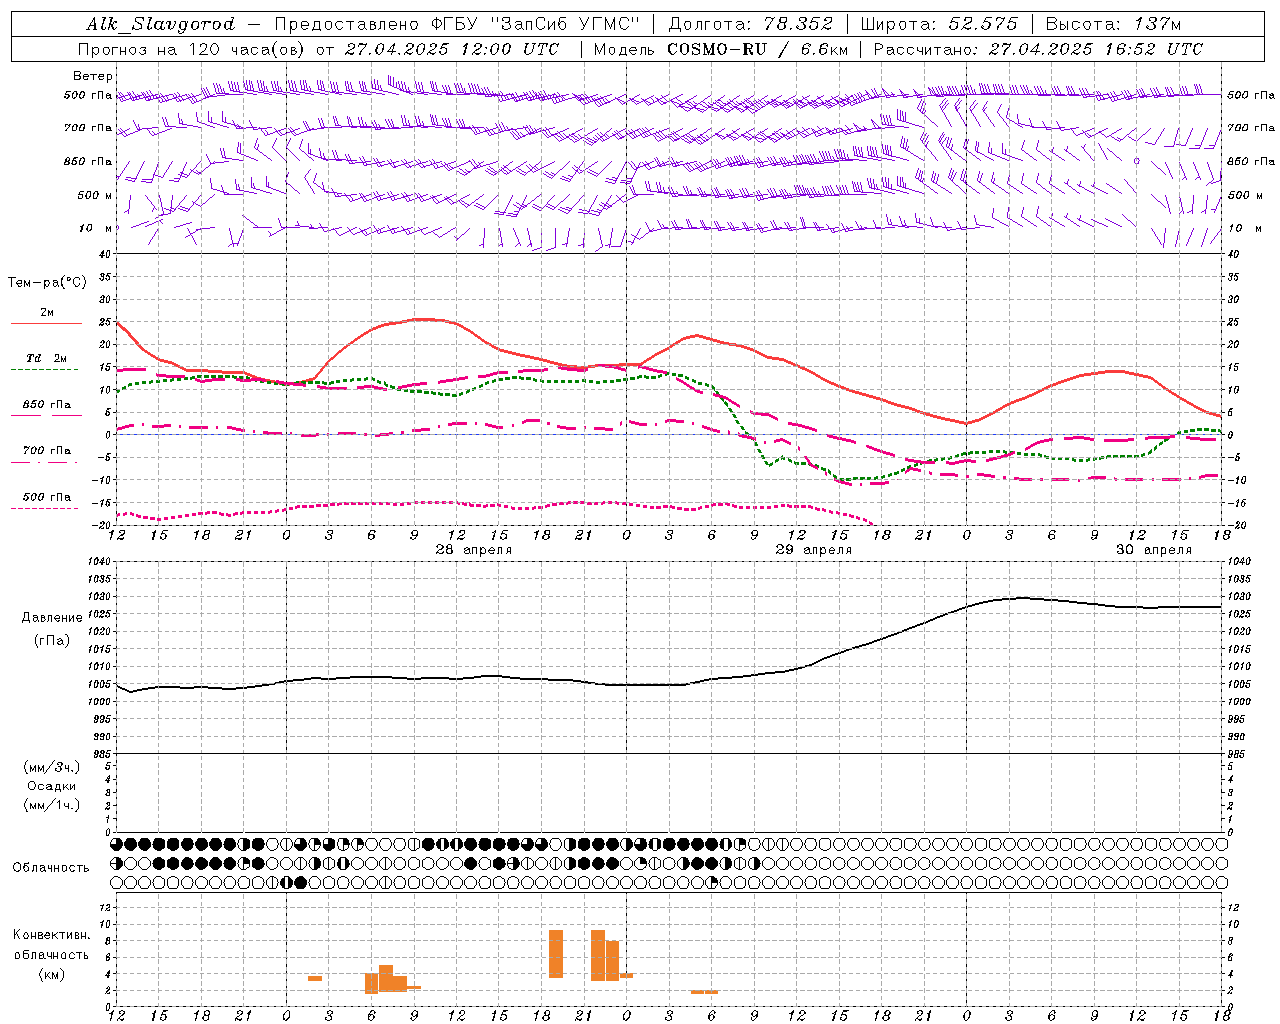Click the (км) unit label of convective cloudiness

coord(51,974)
